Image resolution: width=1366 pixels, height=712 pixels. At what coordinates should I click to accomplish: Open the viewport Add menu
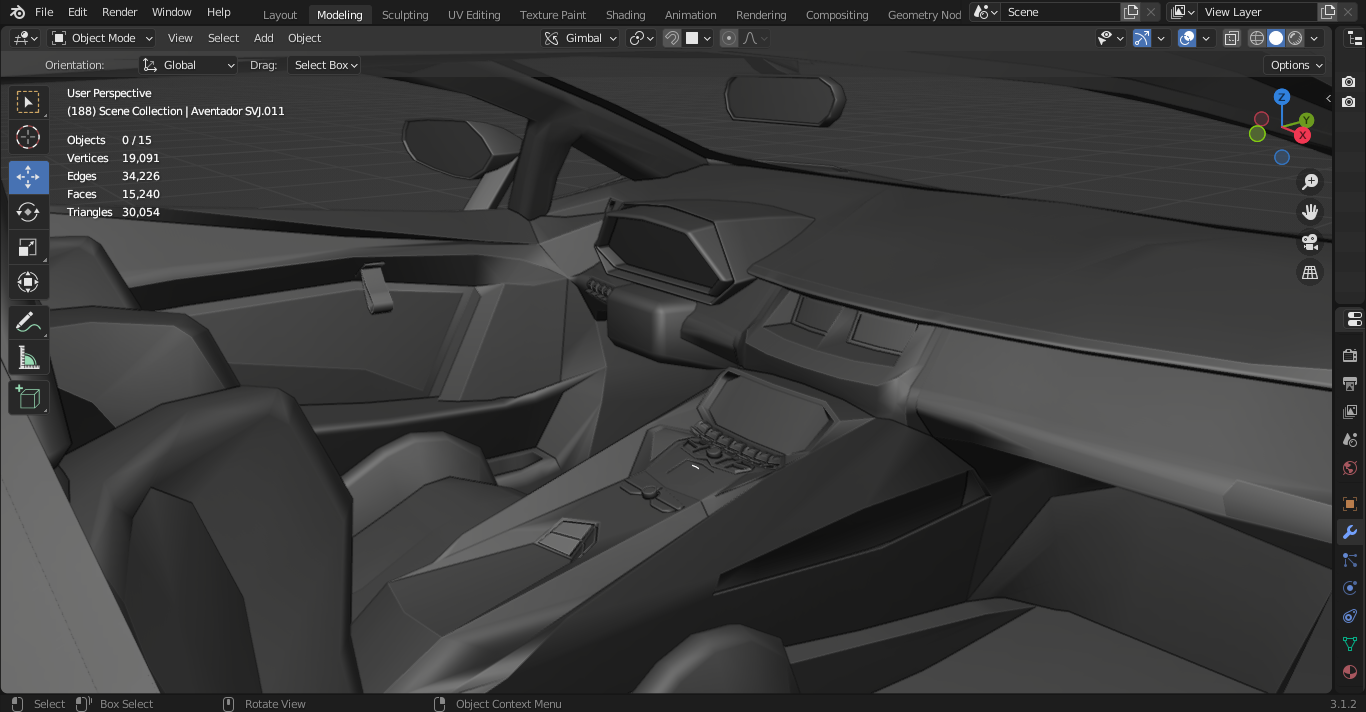(x=264, y=38)
